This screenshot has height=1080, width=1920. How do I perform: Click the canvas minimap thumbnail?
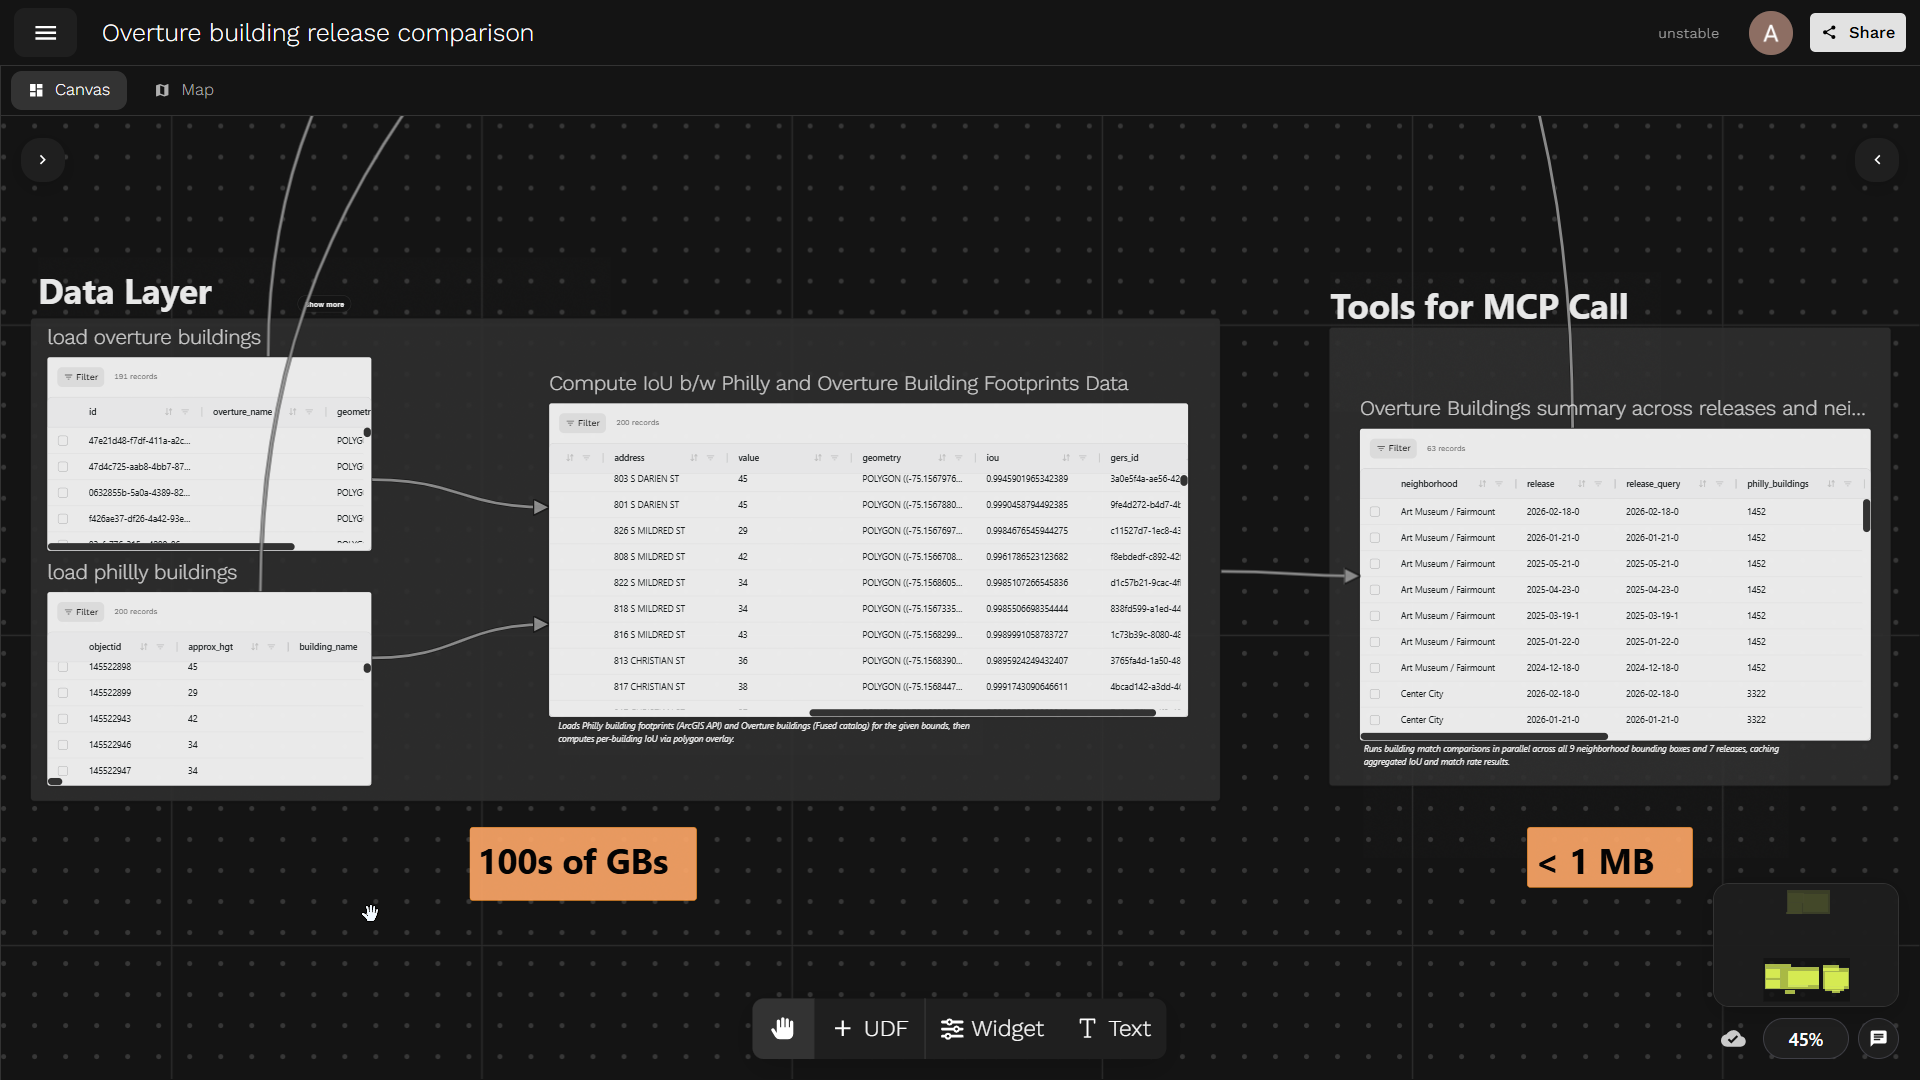1806,944
